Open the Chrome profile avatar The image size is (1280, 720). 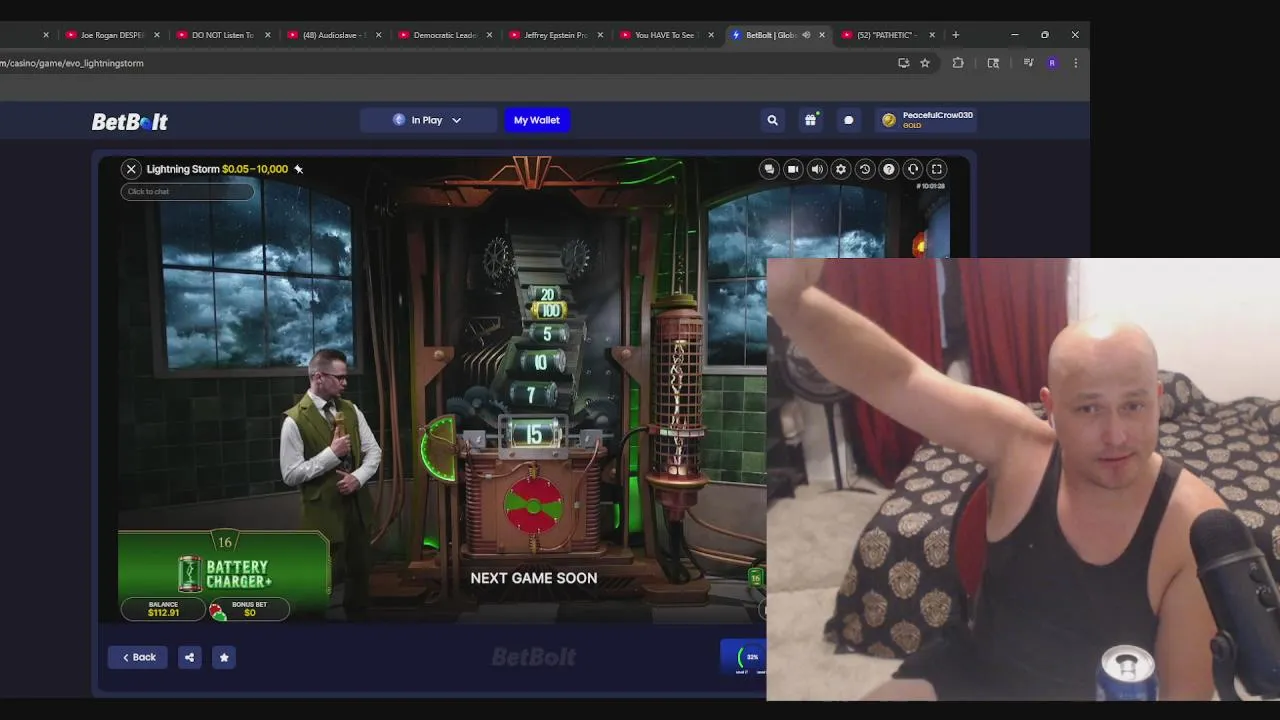tap(1052, 63)
